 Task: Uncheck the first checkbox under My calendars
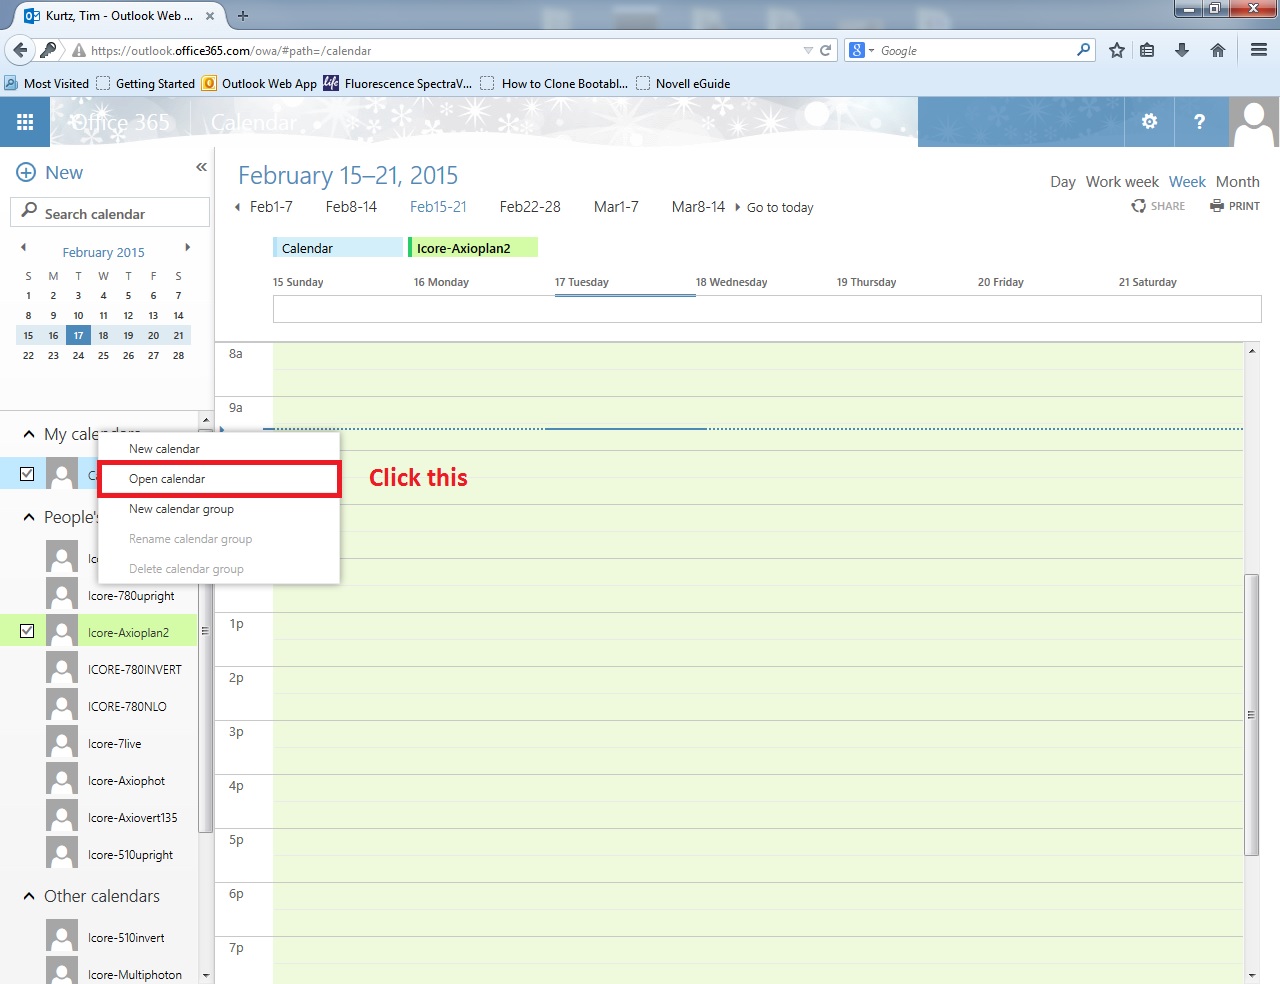(x=27, y=474)
